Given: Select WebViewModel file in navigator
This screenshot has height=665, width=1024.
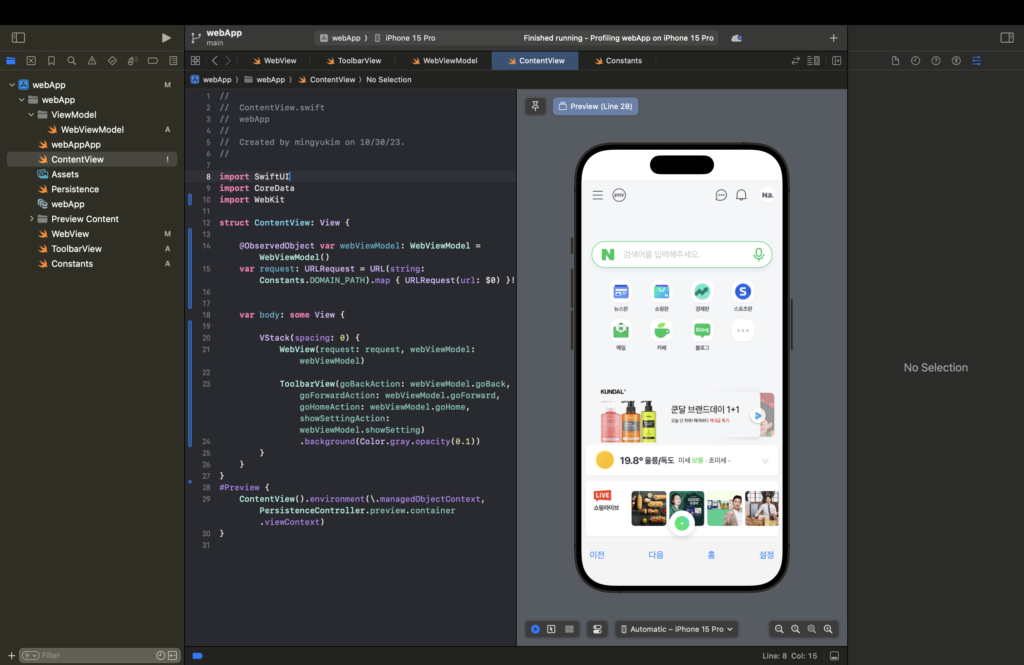Looking at the screenshot, I should point(92,130).
